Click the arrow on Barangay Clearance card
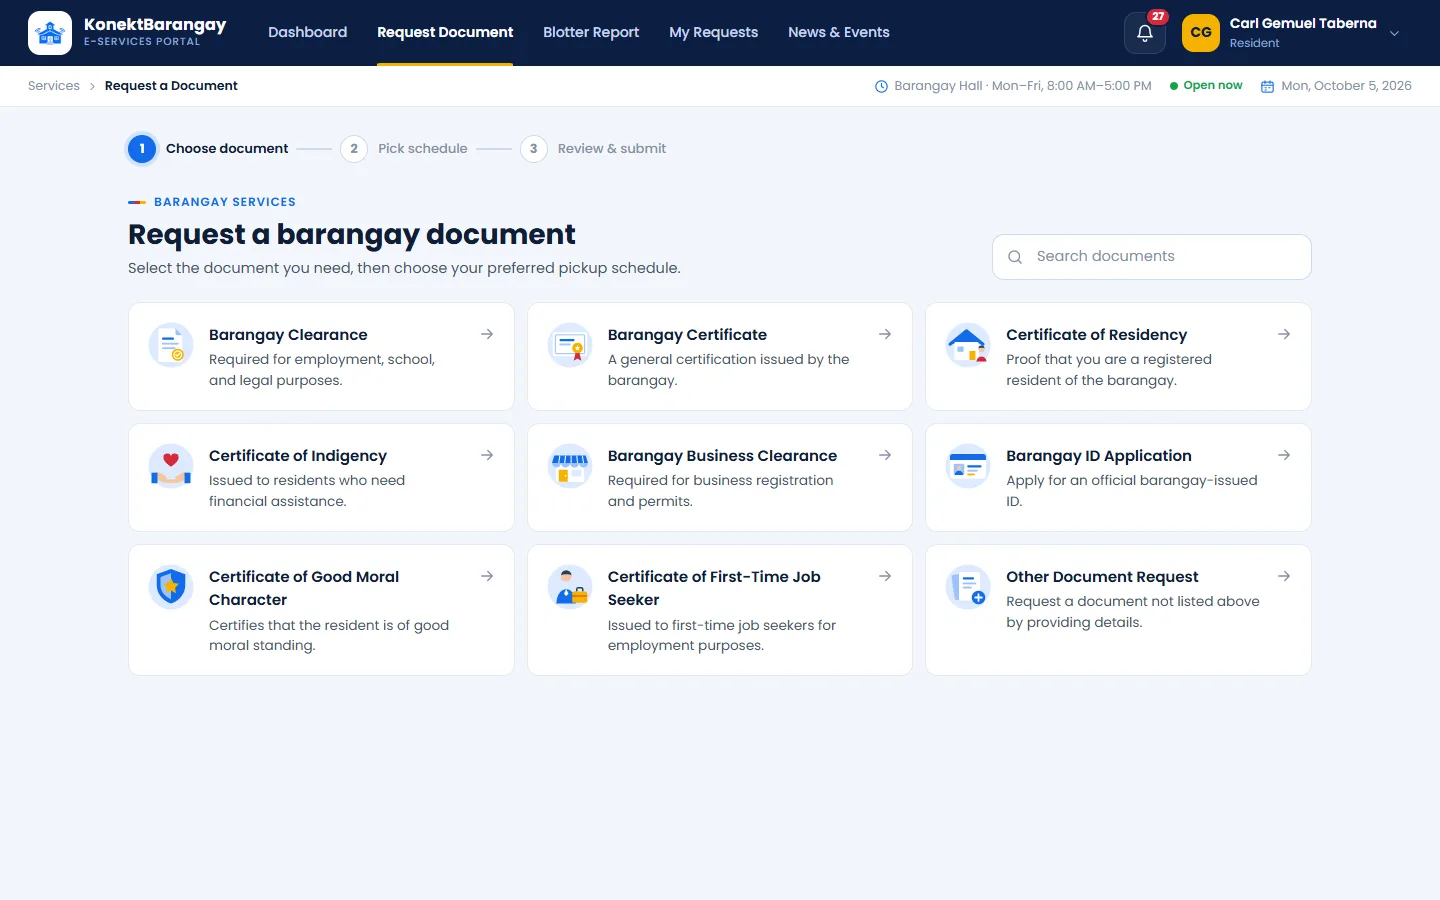 [x=487, y=334]
